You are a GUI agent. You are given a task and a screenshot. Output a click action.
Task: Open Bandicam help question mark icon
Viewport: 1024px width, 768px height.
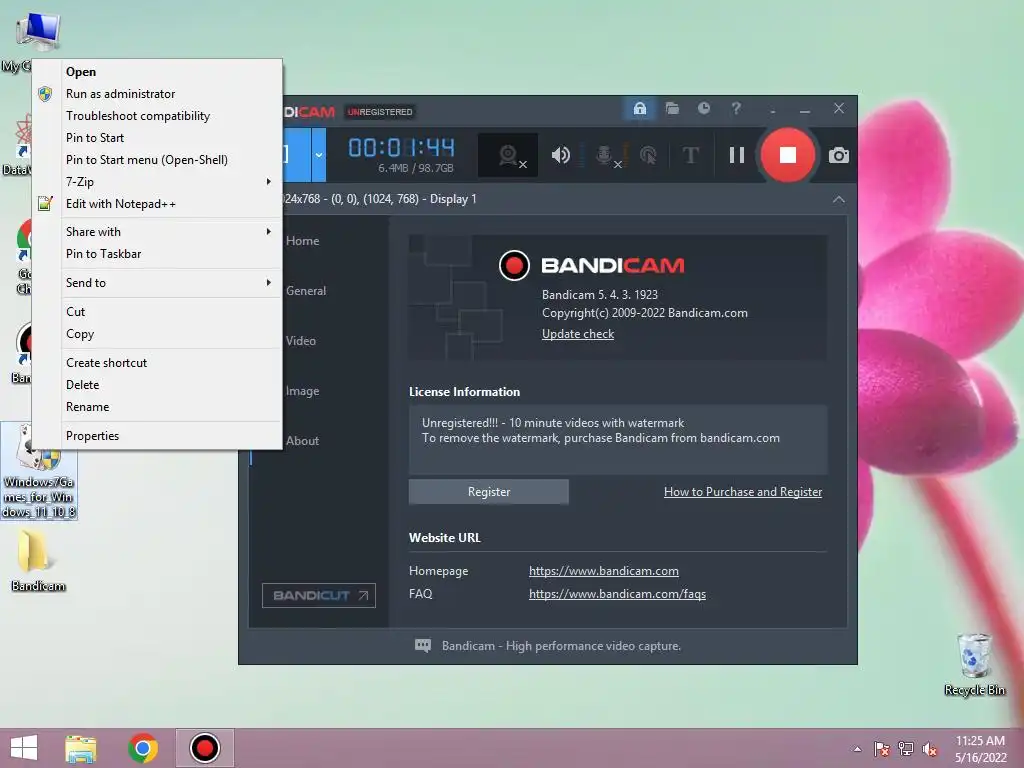736,108
